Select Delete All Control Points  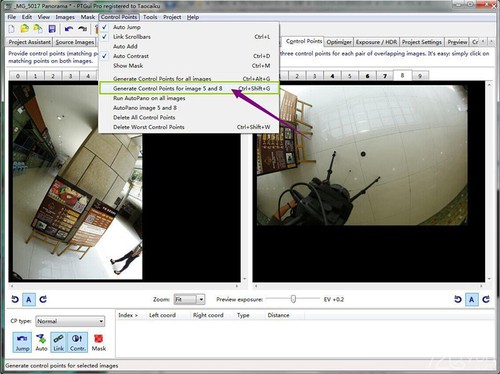[x=189, y=117]
